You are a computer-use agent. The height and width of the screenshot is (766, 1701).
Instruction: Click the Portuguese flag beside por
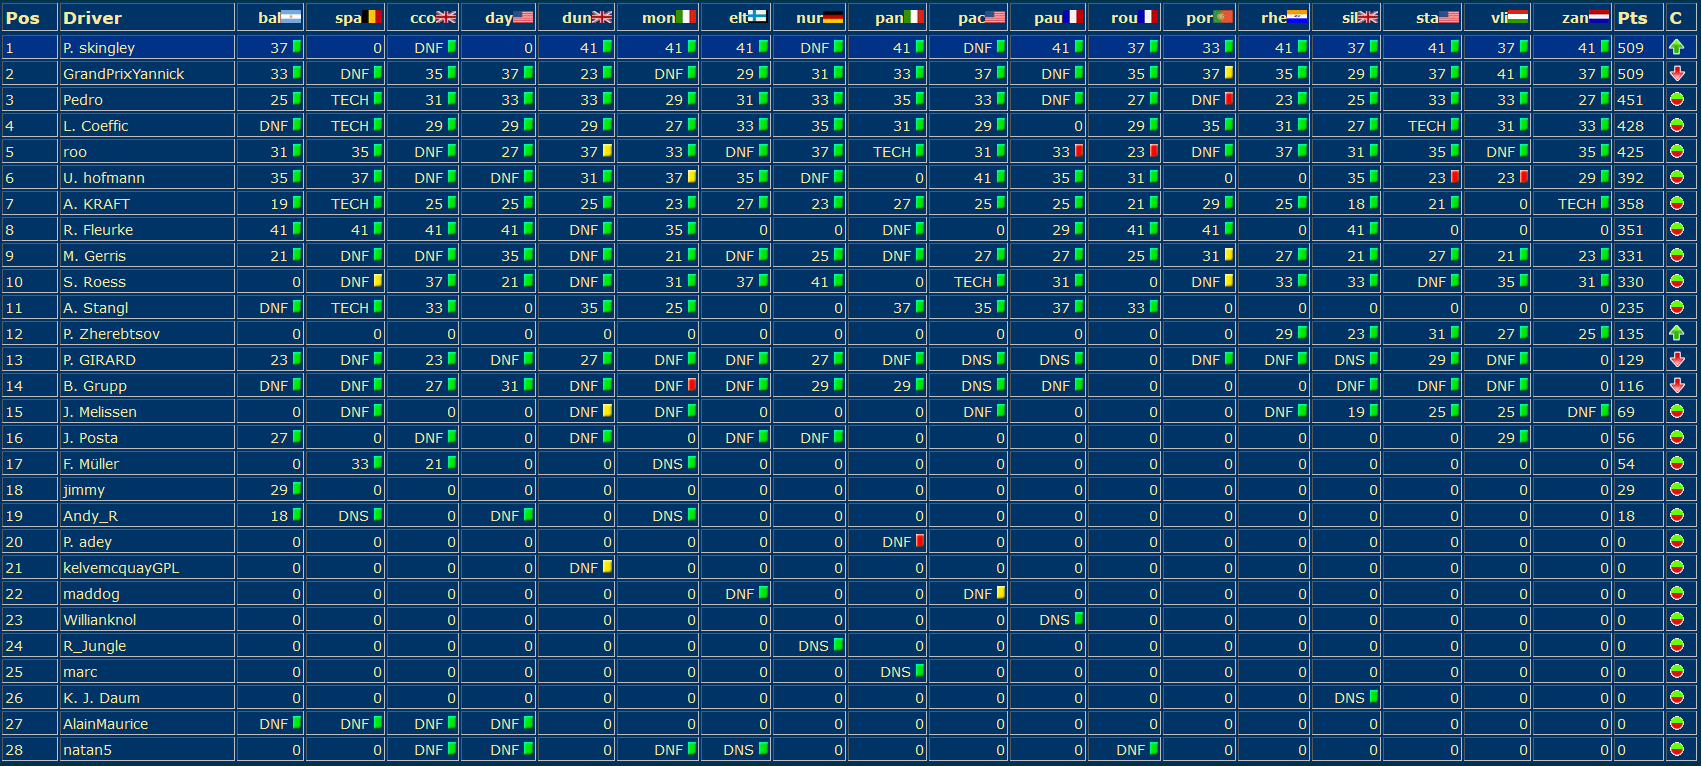[1223, 17]
